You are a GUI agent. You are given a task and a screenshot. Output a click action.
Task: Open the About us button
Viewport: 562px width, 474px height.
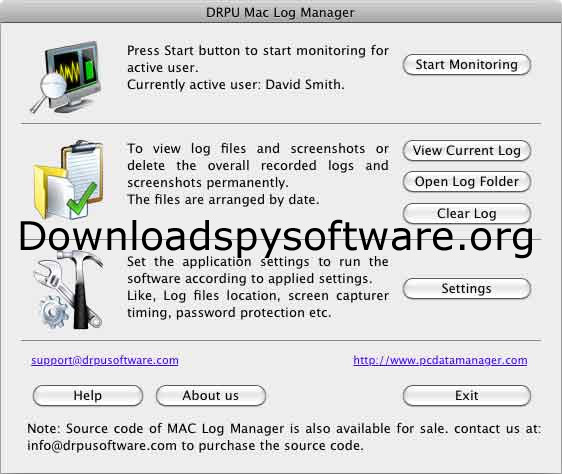tap(211, 395)
